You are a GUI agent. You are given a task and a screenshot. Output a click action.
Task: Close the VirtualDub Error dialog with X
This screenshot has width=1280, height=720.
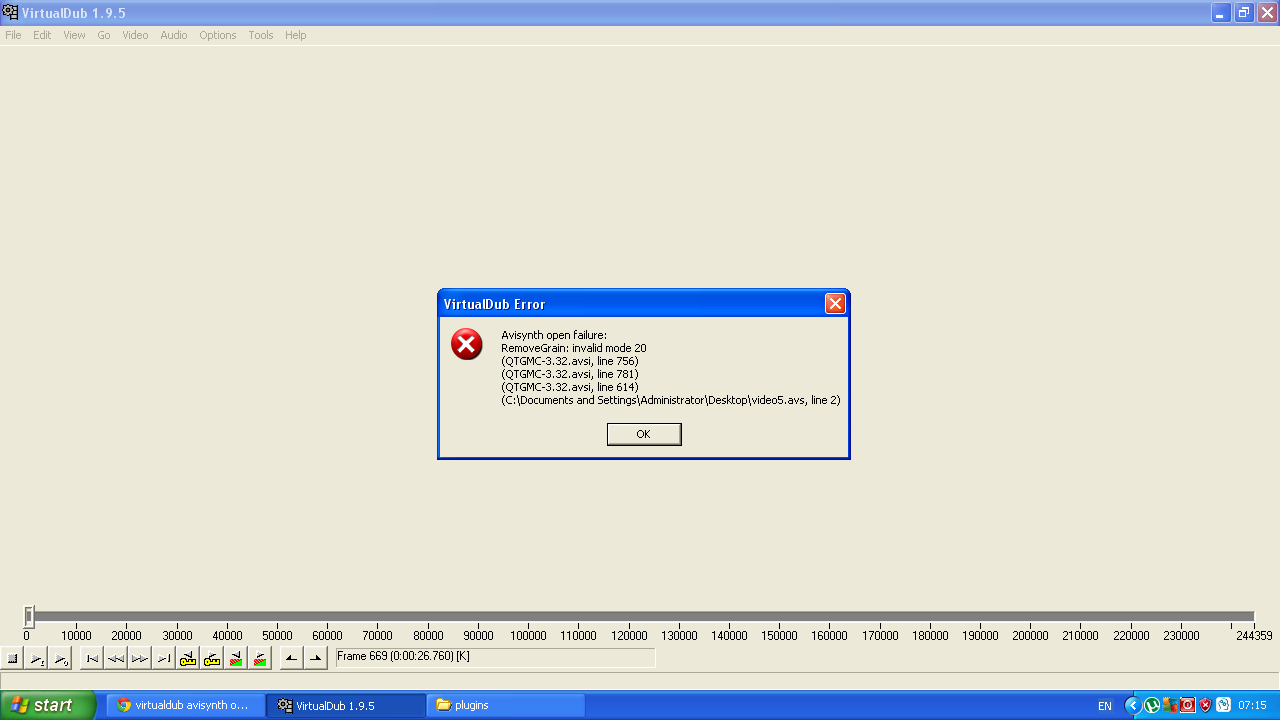pos(835,304)
